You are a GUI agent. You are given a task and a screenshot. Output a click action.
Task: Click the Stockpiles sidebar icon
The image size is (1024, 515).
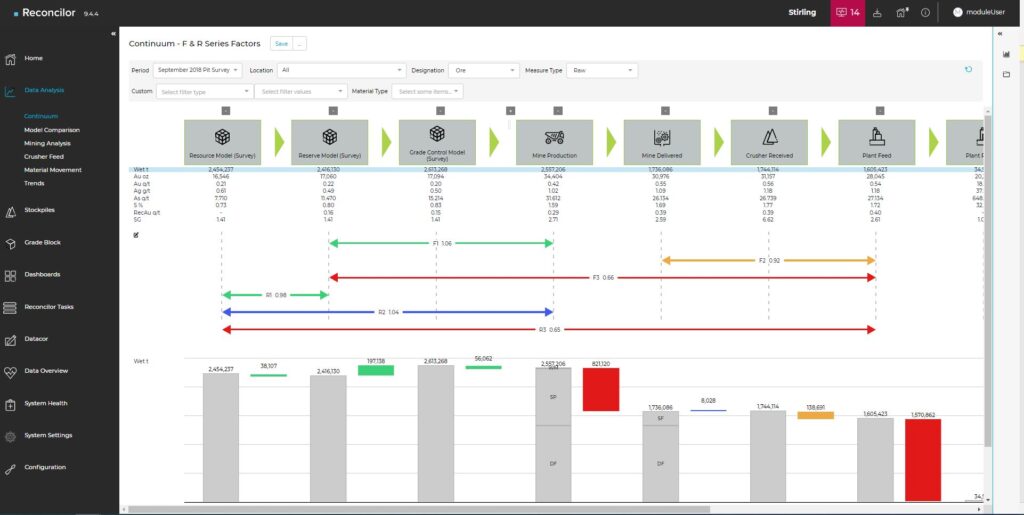click(10, 210)
